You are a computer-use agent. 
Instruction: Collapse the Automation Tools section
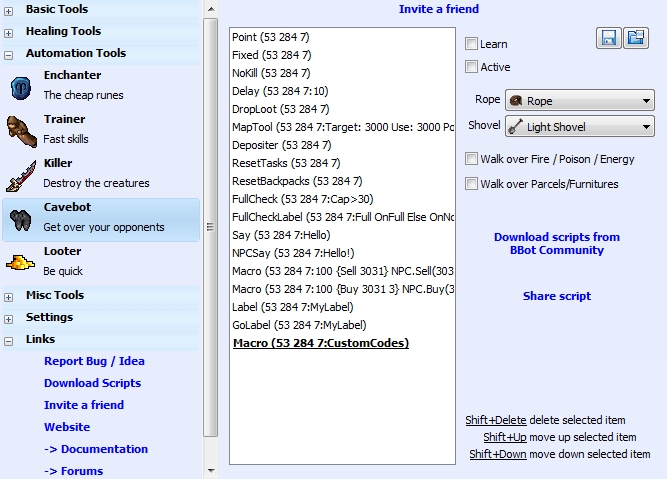[x=10, y=53]
